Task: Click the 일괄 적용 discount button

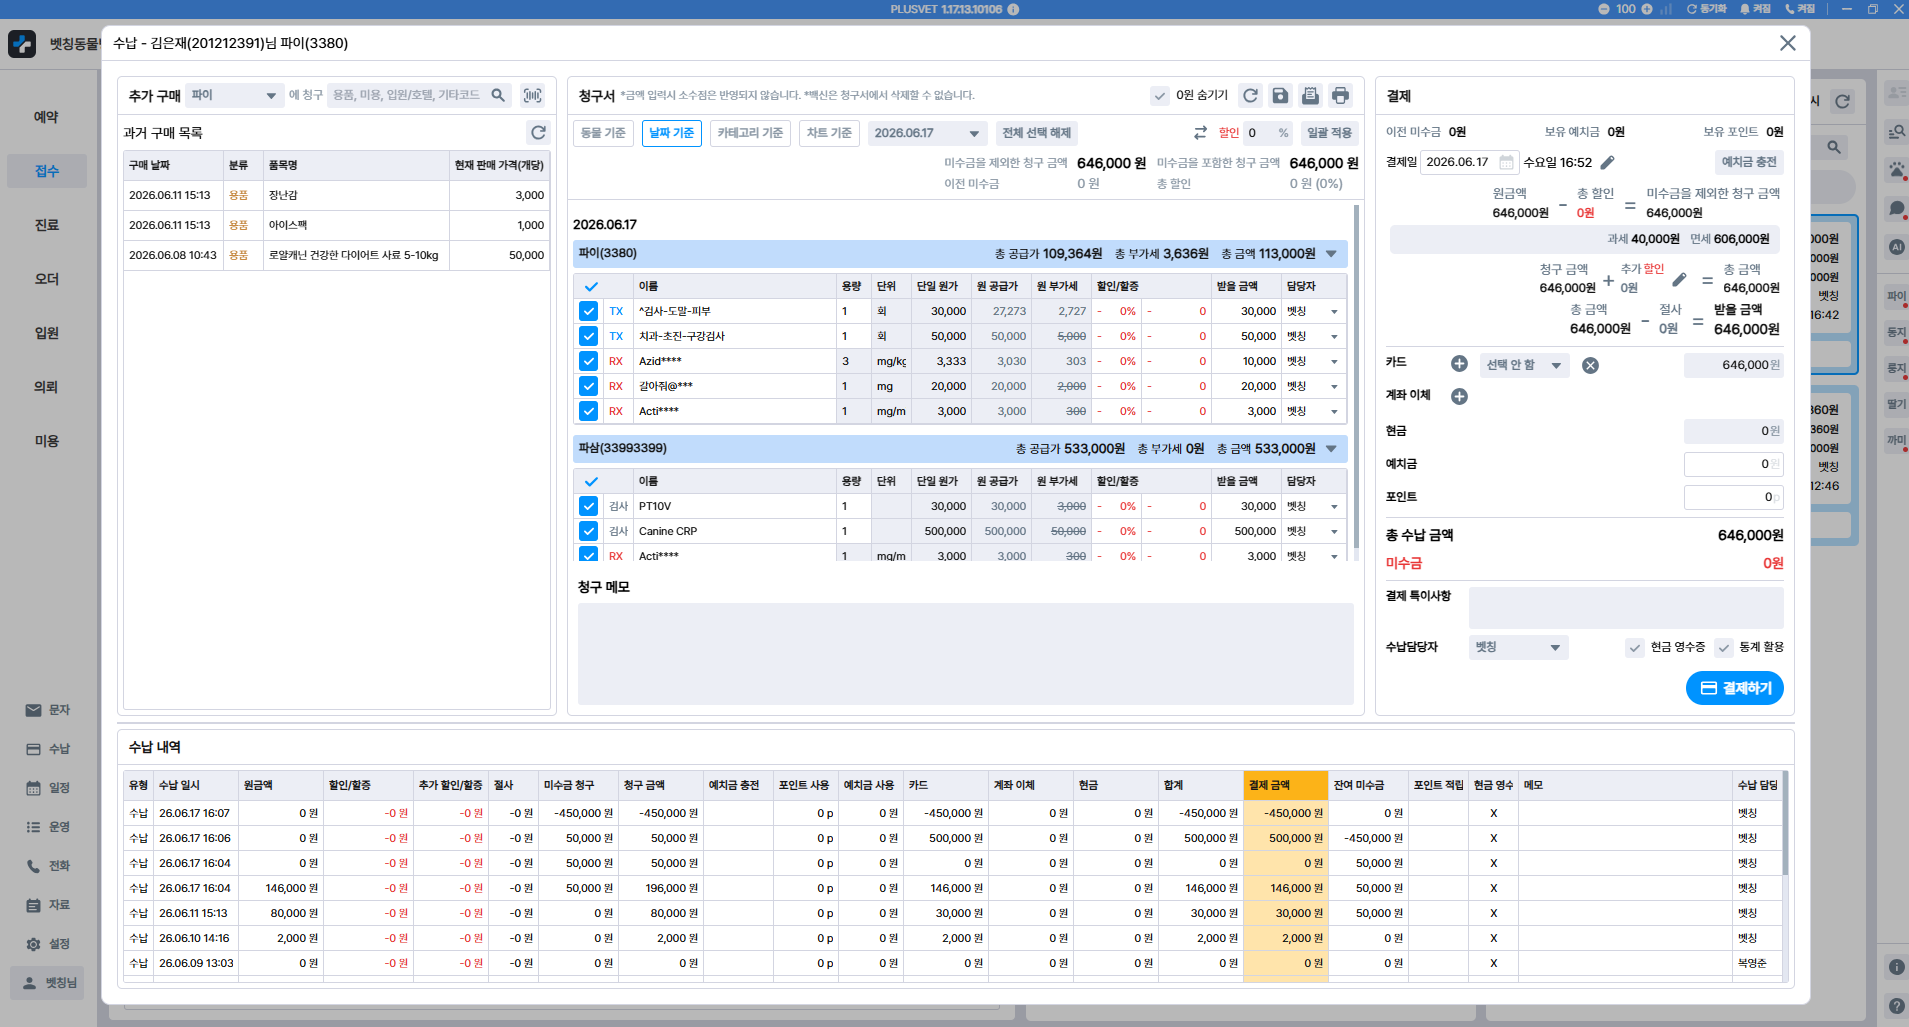Action: (1329, 133)
